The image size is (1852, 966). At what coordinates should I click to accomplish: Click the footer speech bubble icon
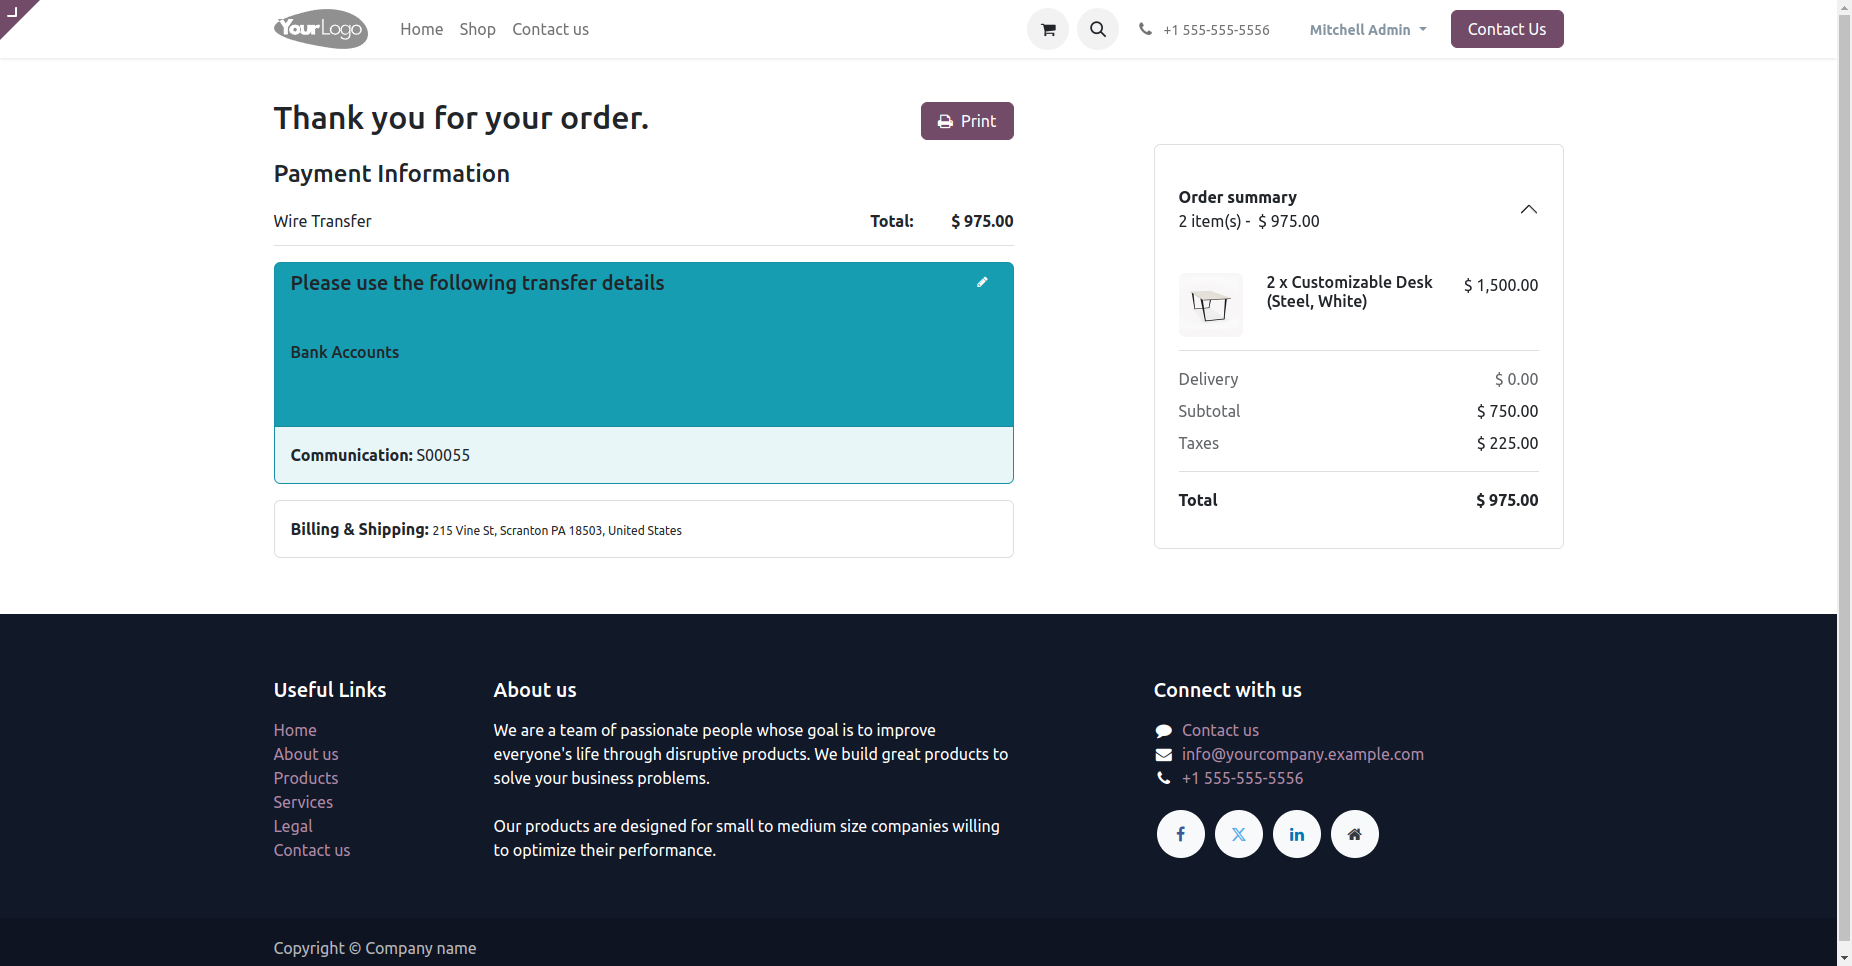tap(1163, 731)
